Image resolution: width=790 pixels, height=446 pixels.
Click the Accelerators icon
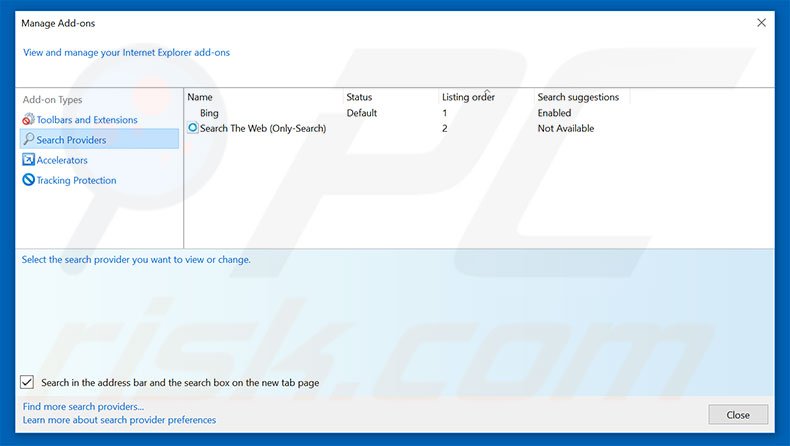click(28, 160)
